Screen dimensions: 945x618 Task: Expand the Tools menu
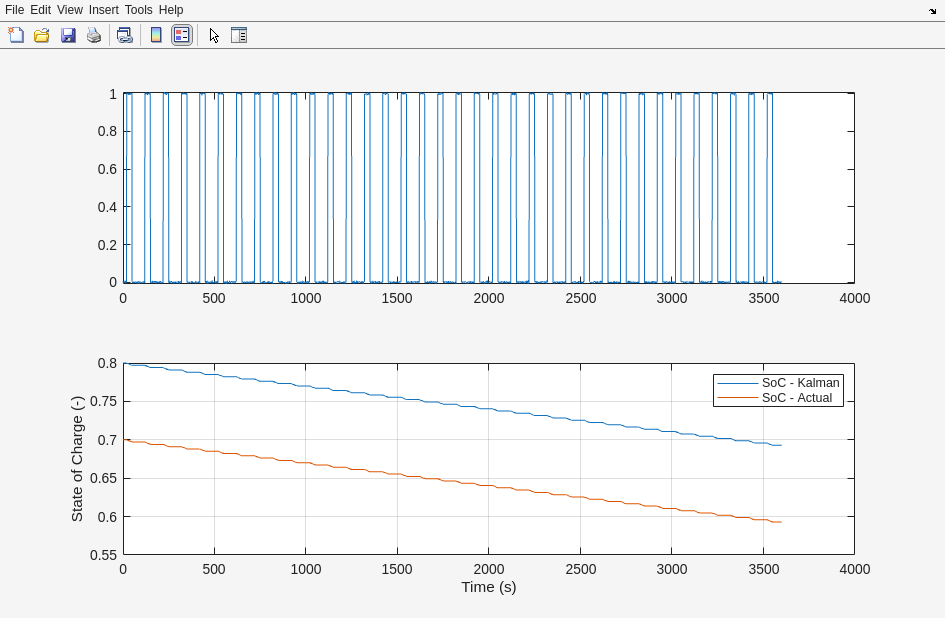click(138, 10)
